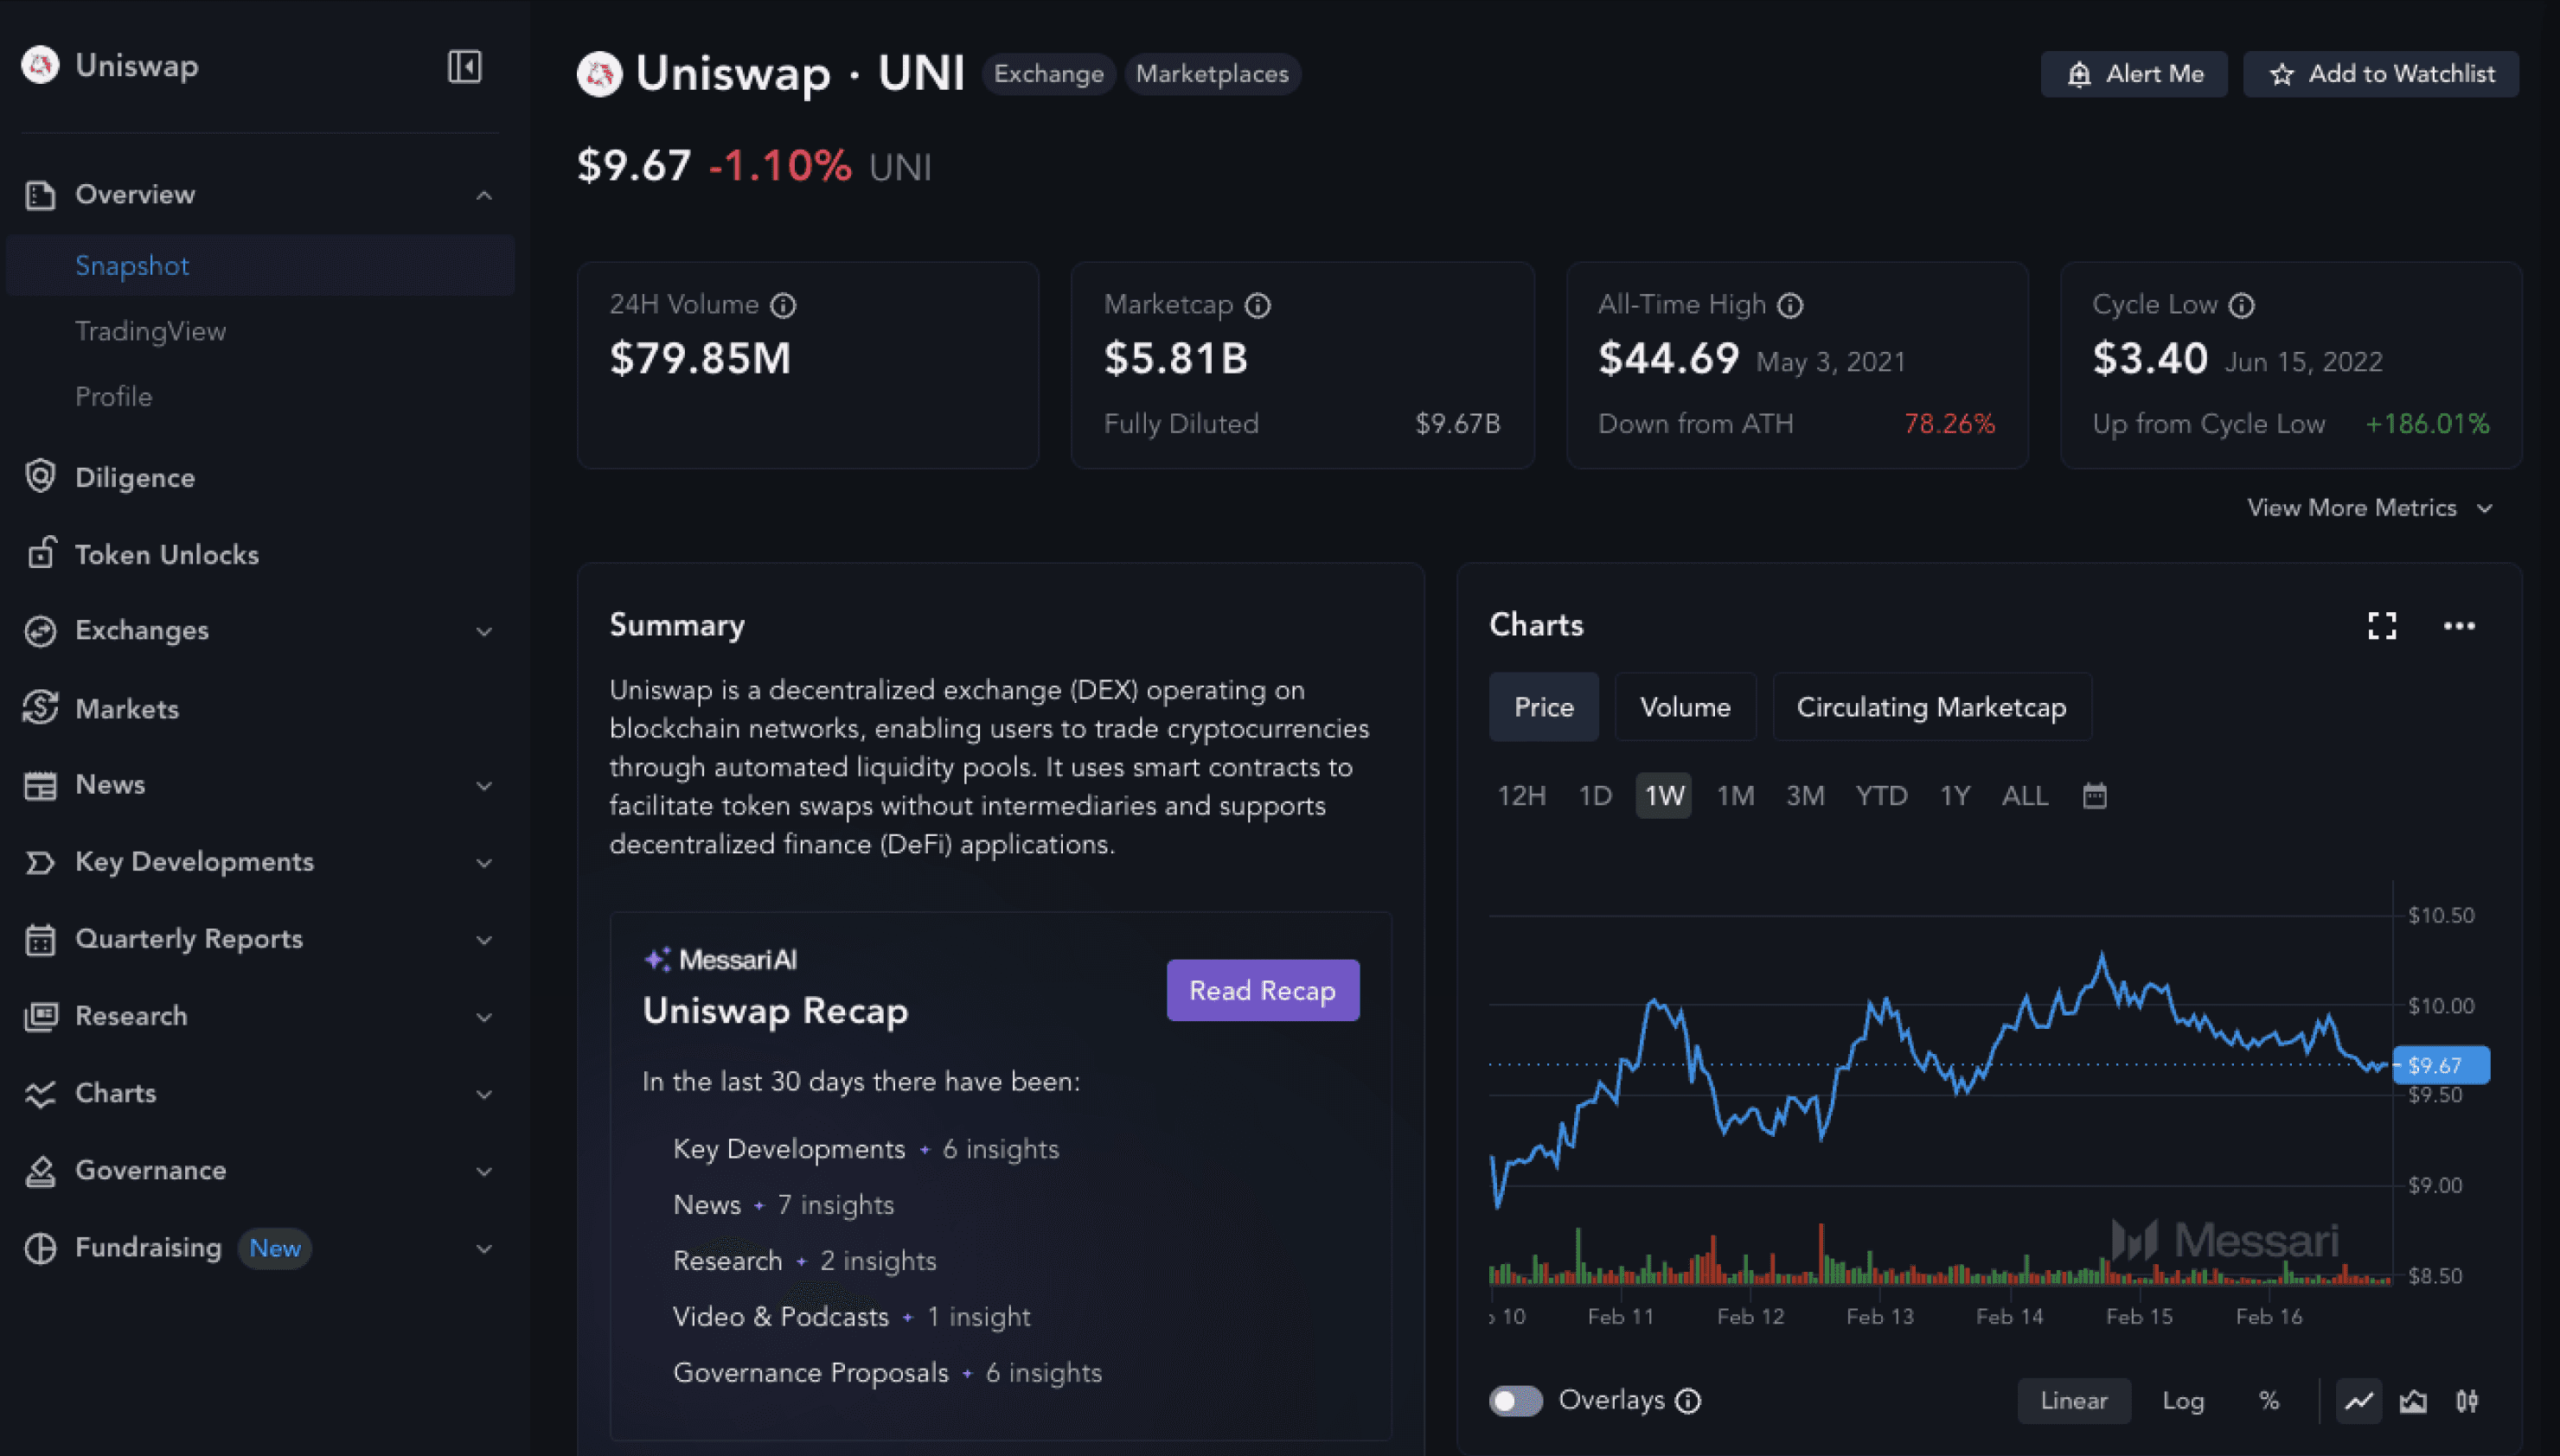Click the News sidebar icon
Viewport: 2560px width, 1456px height.
pos(40,785)
